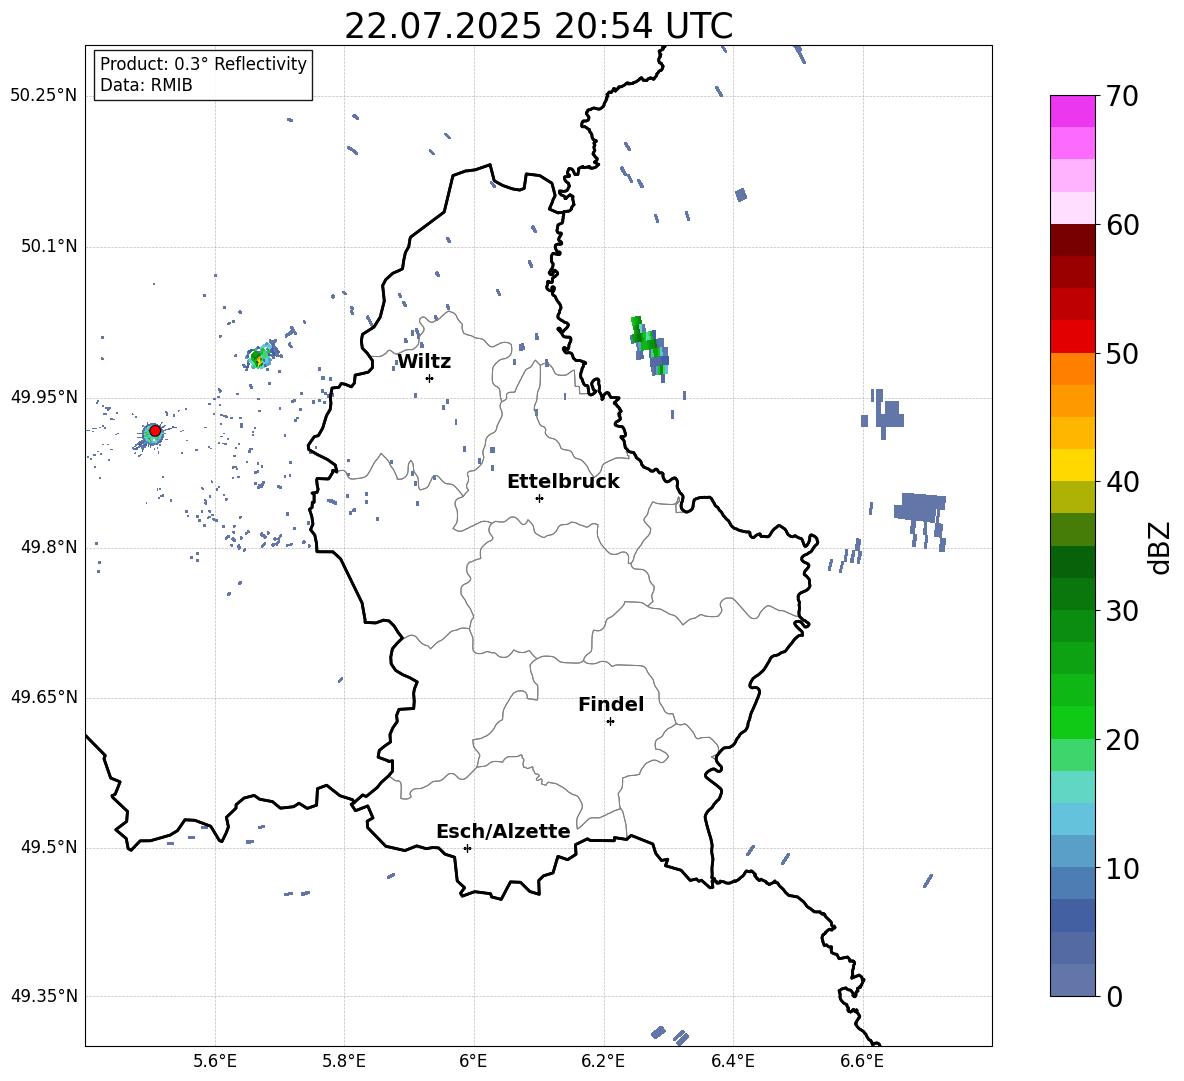Click the colorbar tick value 30
The width and height of the screenshot is (1184, 1081).
(x=1122, y=611)
